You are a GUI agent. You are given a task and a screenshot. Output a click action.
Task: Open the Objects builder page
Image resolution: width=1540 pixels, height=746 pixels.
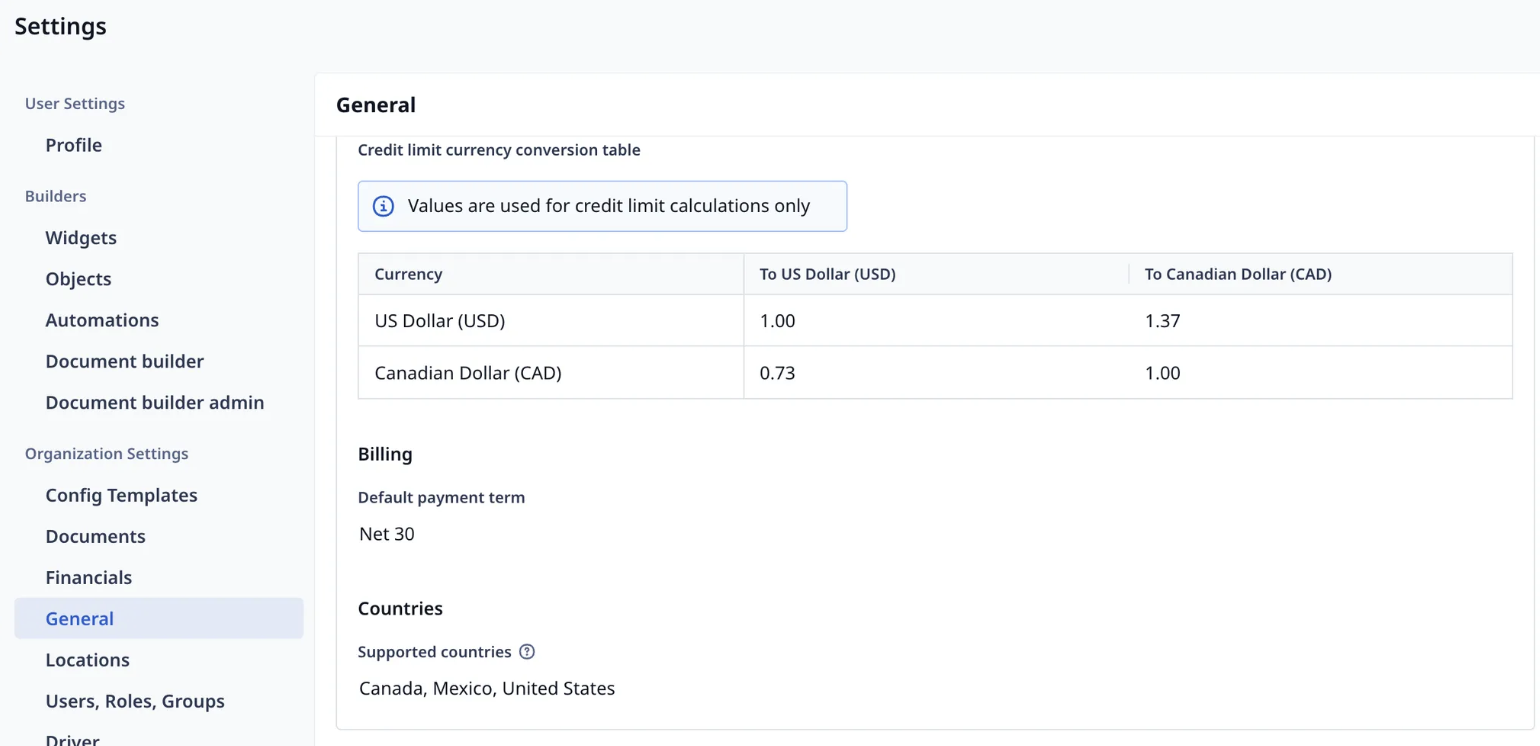78,279
